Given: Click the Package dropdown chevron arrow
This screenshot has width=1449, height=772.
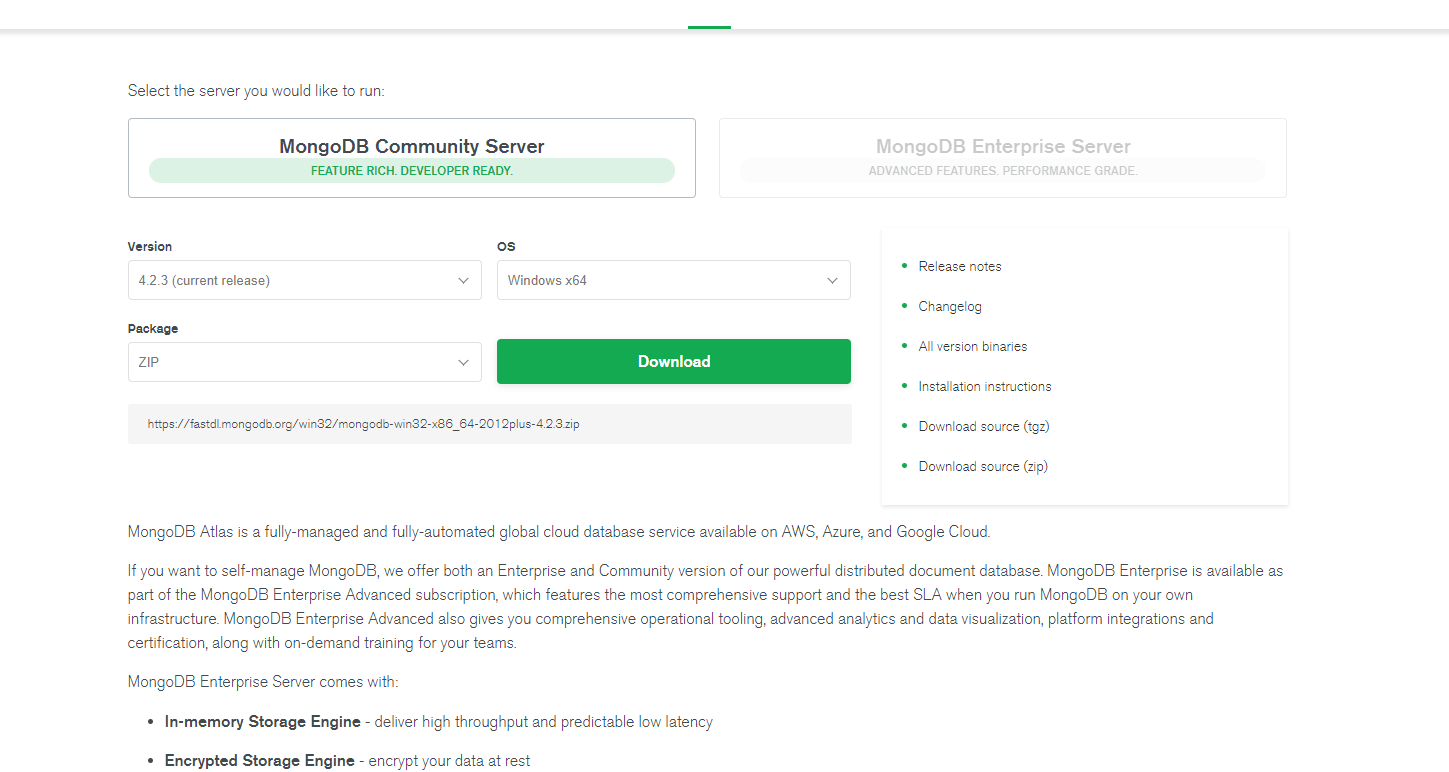Looking at the screenshot, I should click(x=463, y=363).
